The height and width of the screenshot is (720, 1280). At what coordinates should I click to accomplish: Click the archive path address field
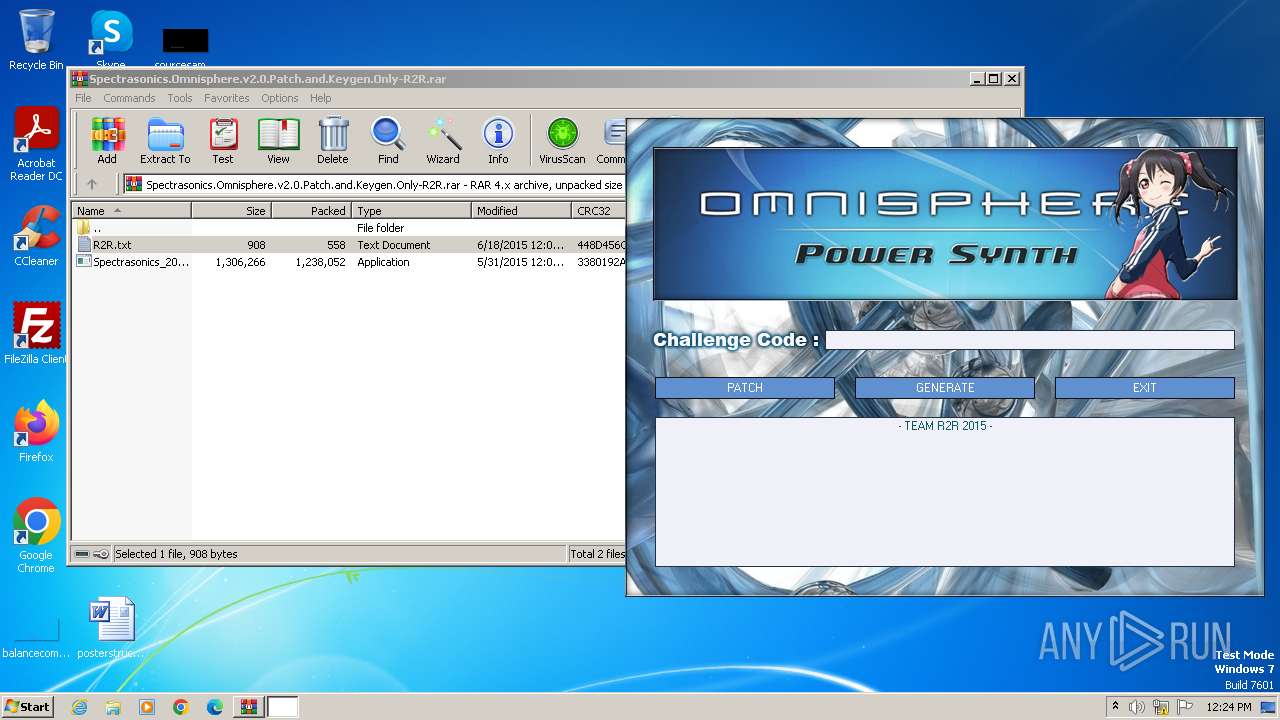click(x=375, y=184)
